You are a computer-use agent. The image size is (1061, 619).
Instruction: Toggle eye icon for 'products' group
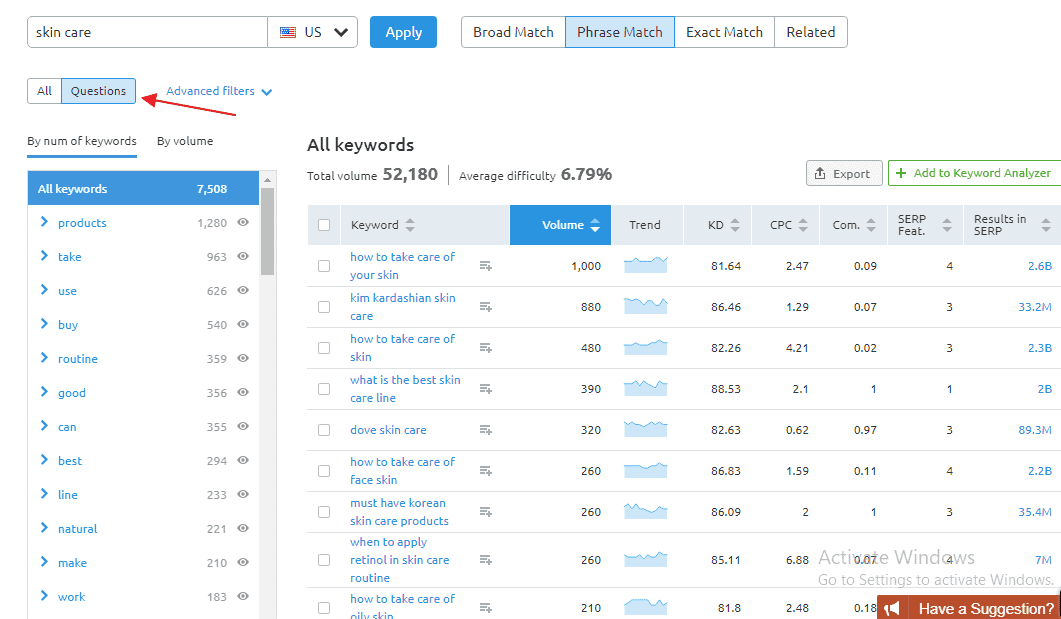tap(243, 223)
